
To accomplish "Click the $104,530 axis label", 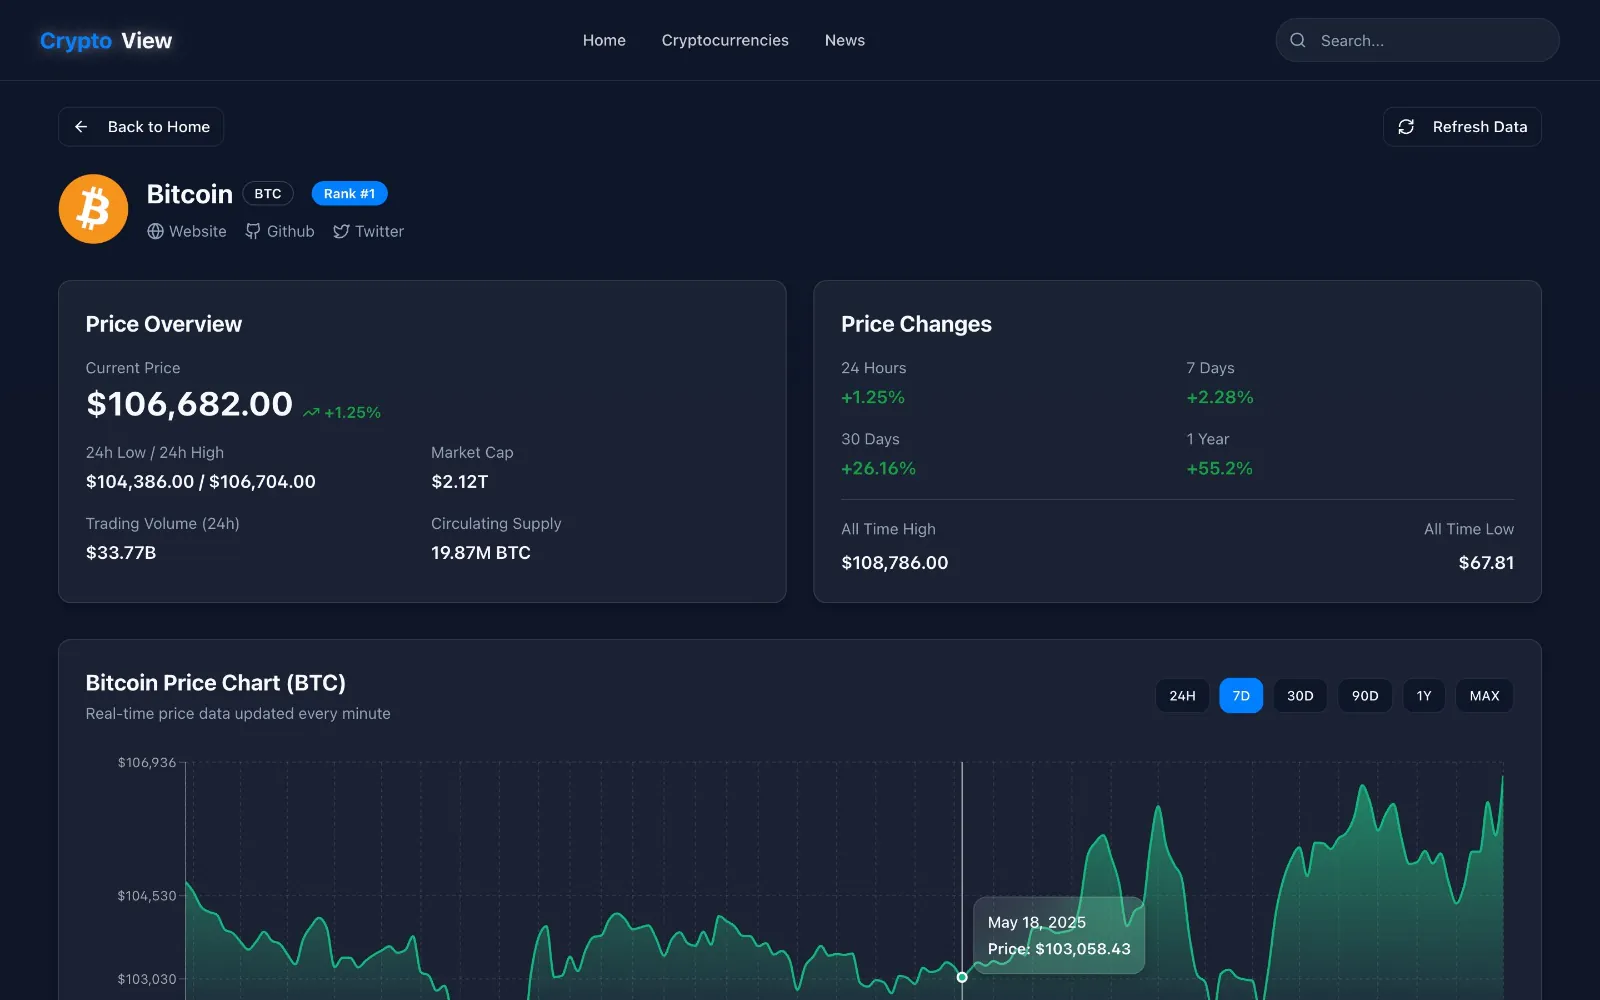I will [x=147, y=896].
